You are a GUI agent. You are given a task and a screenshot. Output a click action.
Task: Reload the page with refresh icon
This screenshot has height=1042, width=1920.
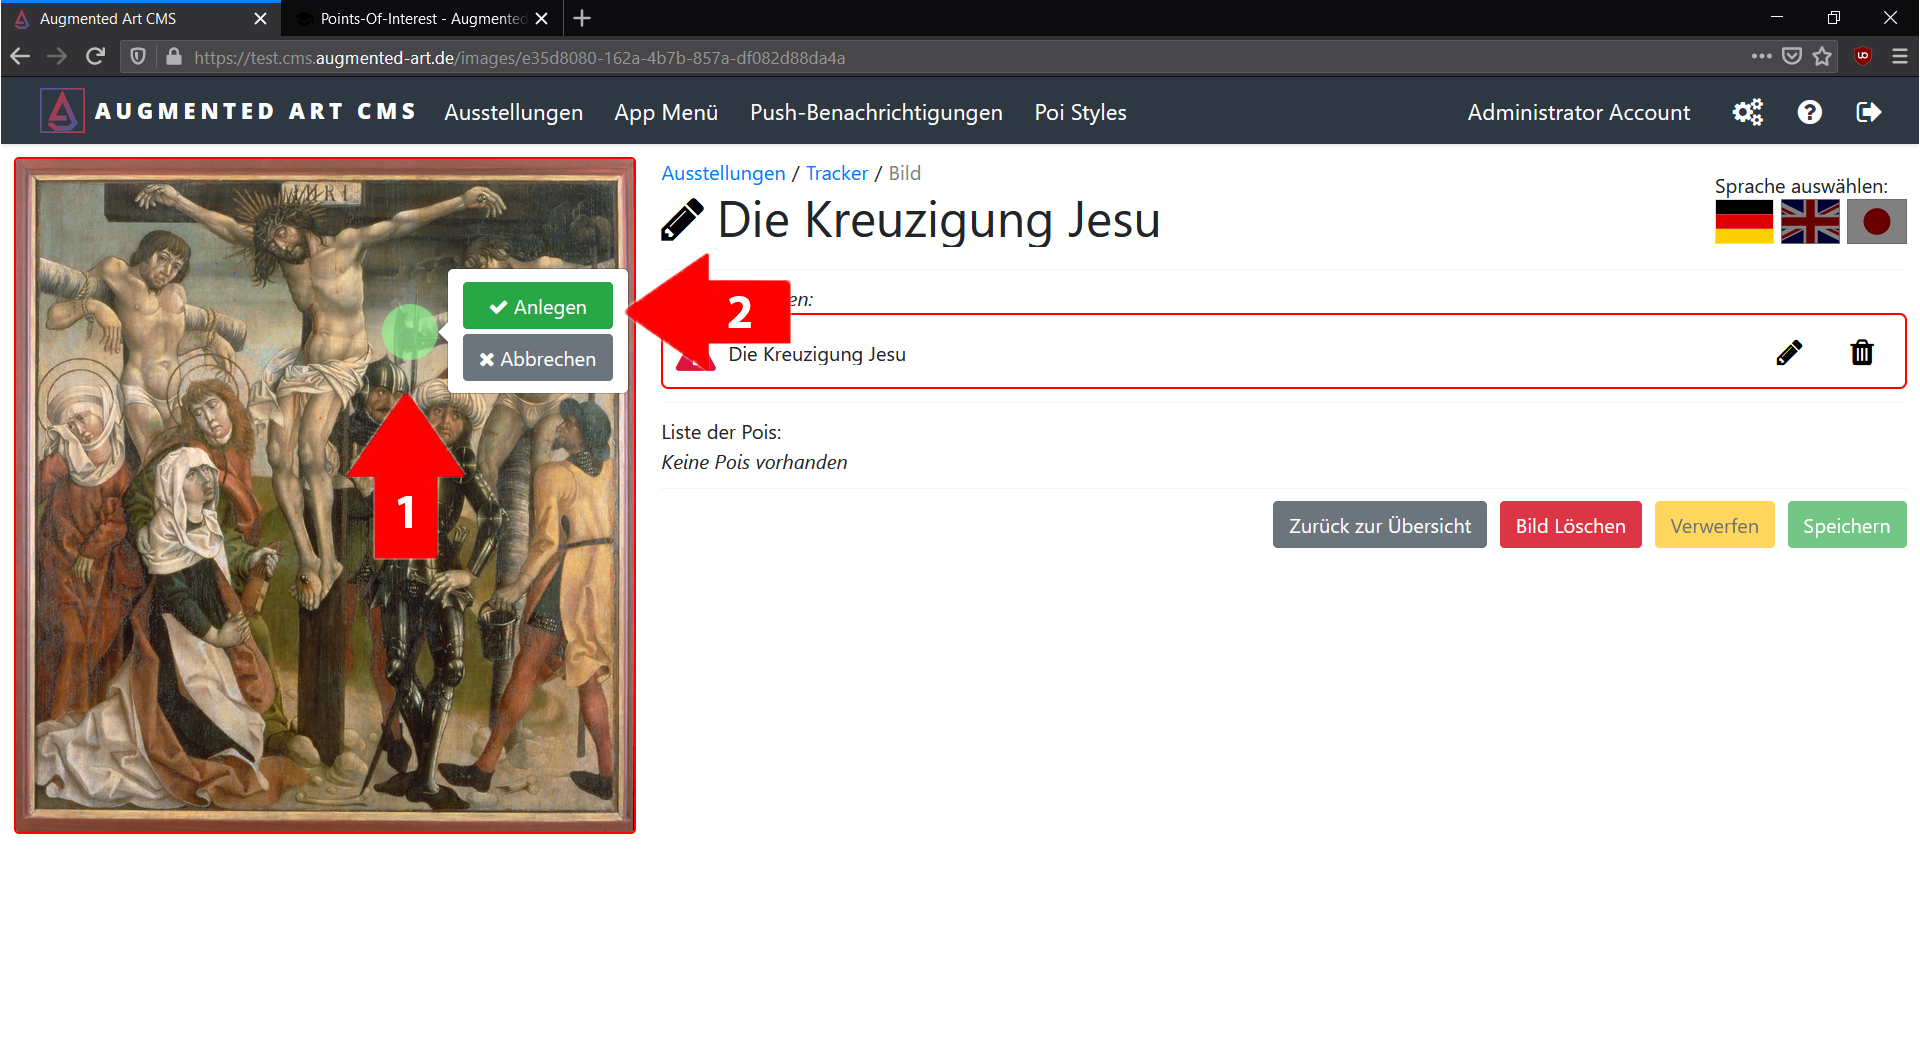[x=95, y=57]
